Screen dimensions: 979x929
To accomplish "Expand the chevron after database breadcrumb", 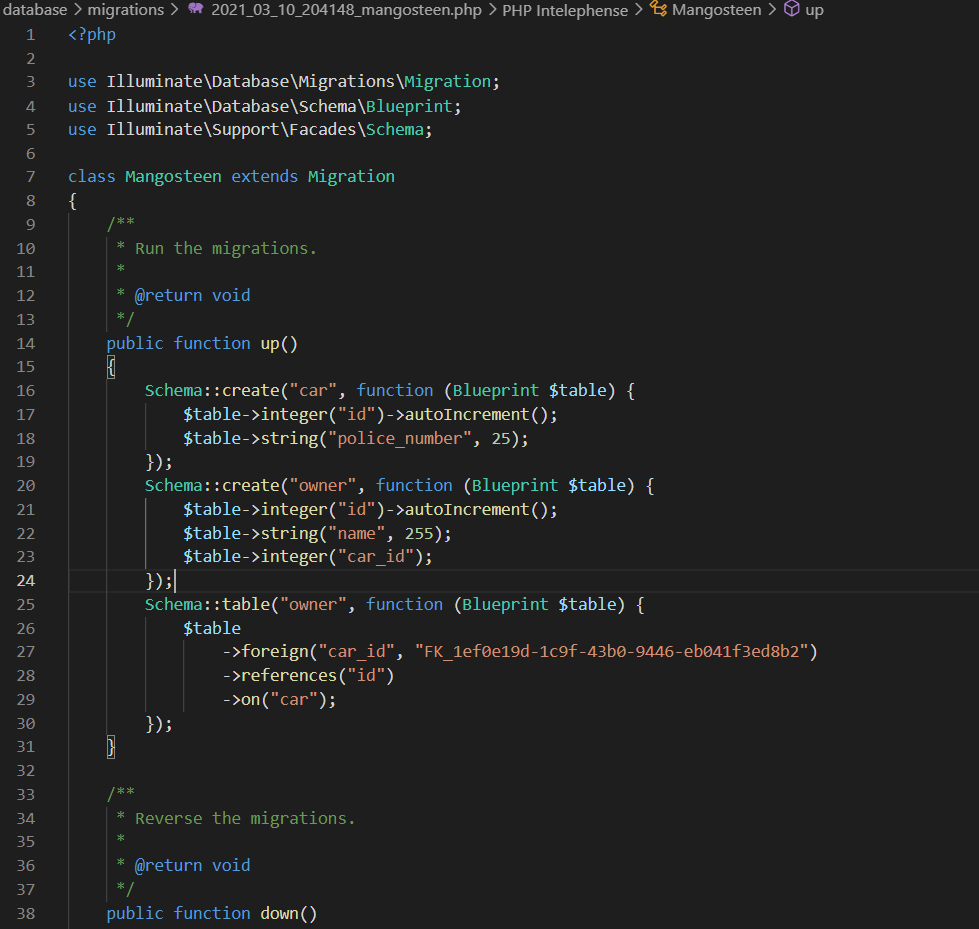I will click(77, 9).
